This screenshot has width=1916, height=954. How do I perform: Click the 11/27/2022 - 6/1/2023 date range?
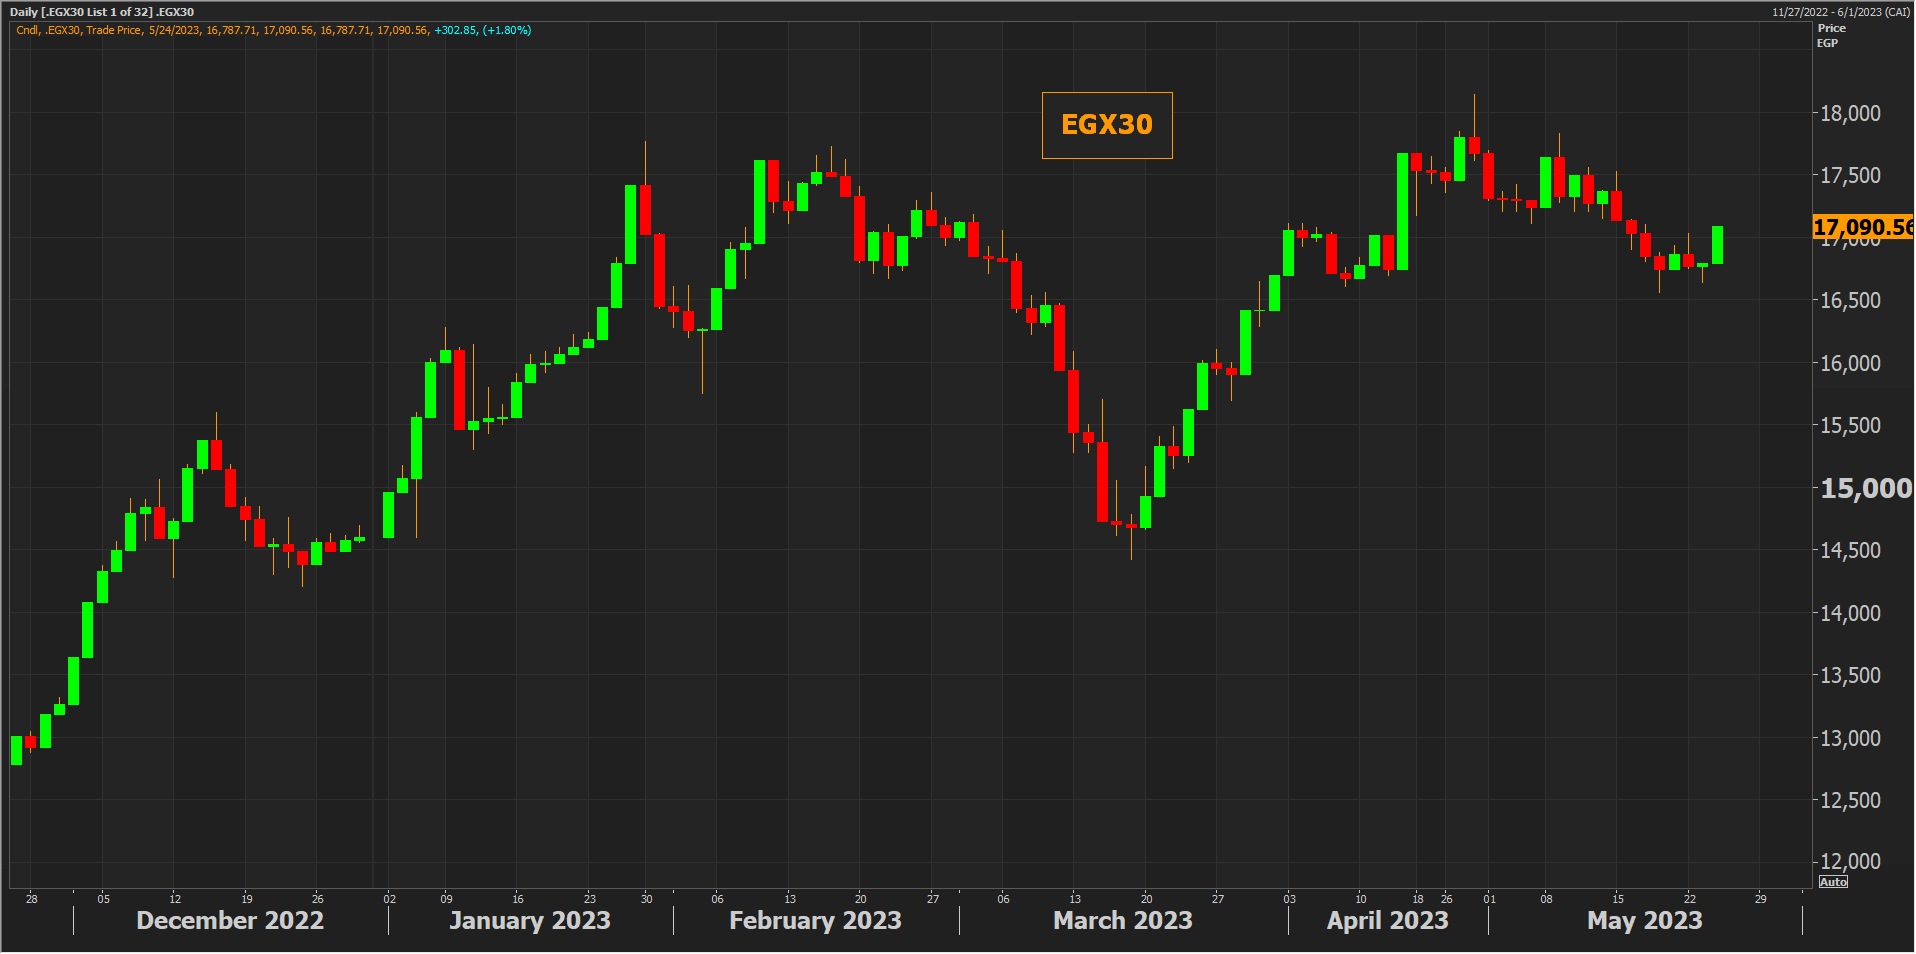(x=1840, y=12)
